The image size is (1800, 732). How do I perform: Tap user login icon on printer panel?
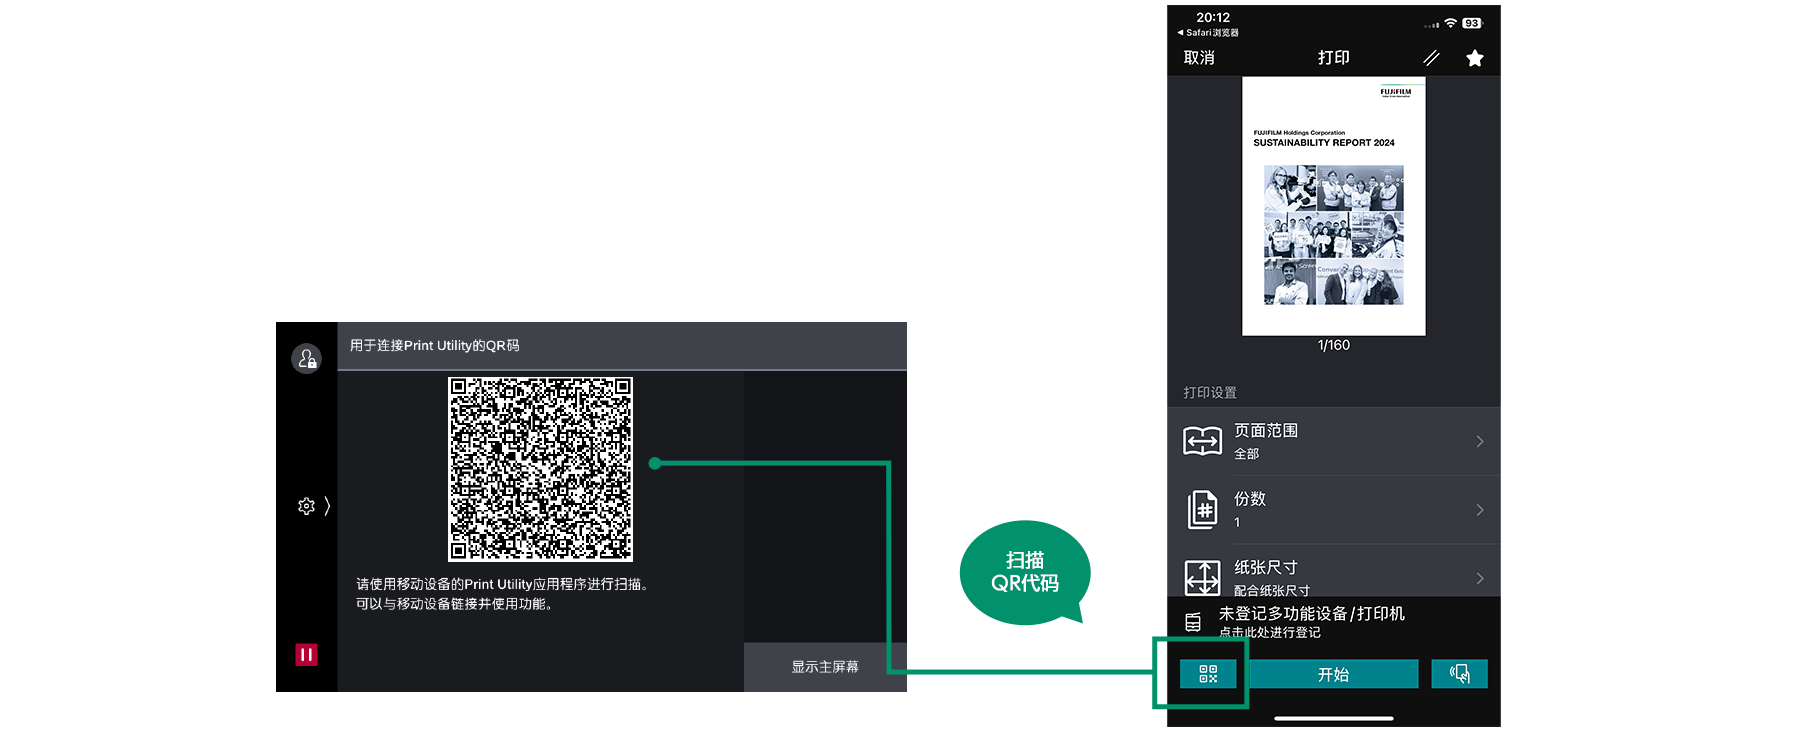pos(306,358)
